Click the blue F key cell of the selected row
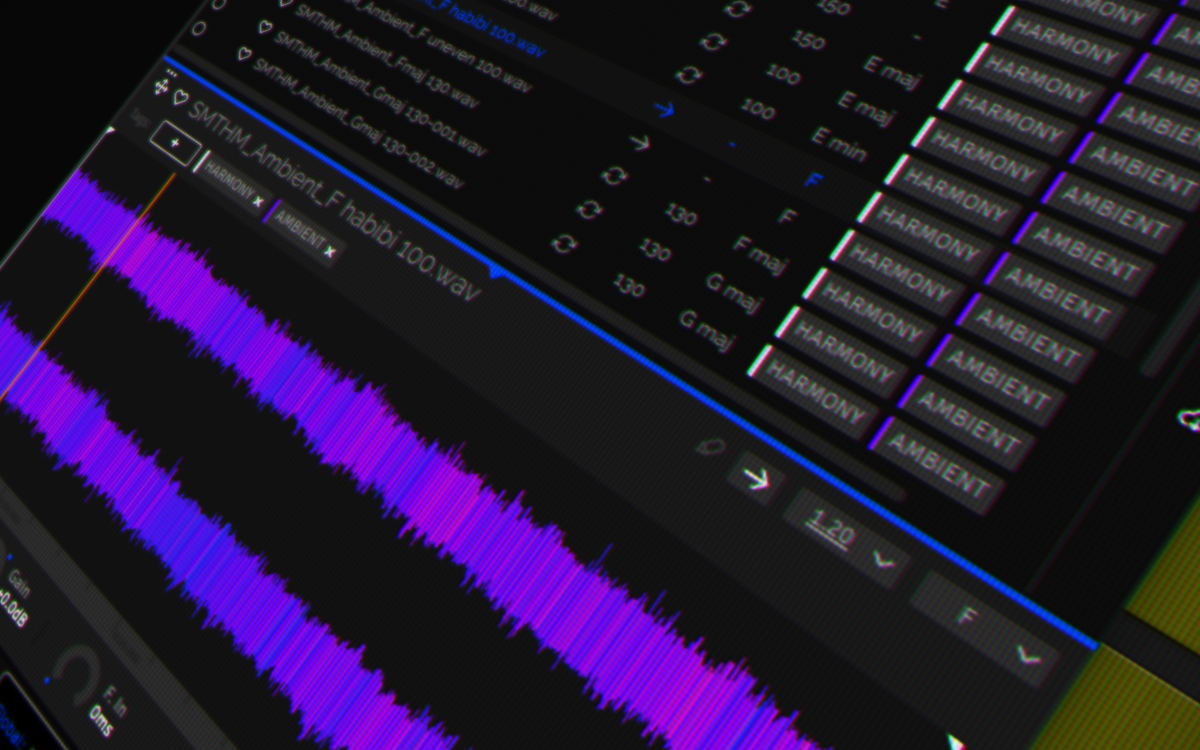This screenshot has width=1200, height=750. click(813, 180)
